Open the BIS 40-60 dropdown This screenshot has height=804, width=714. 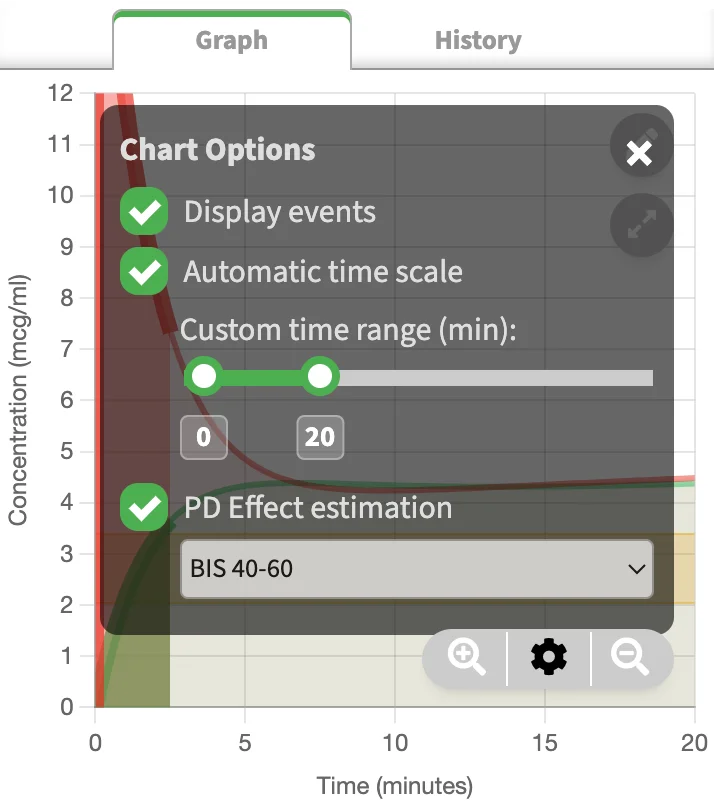[417, 569]
